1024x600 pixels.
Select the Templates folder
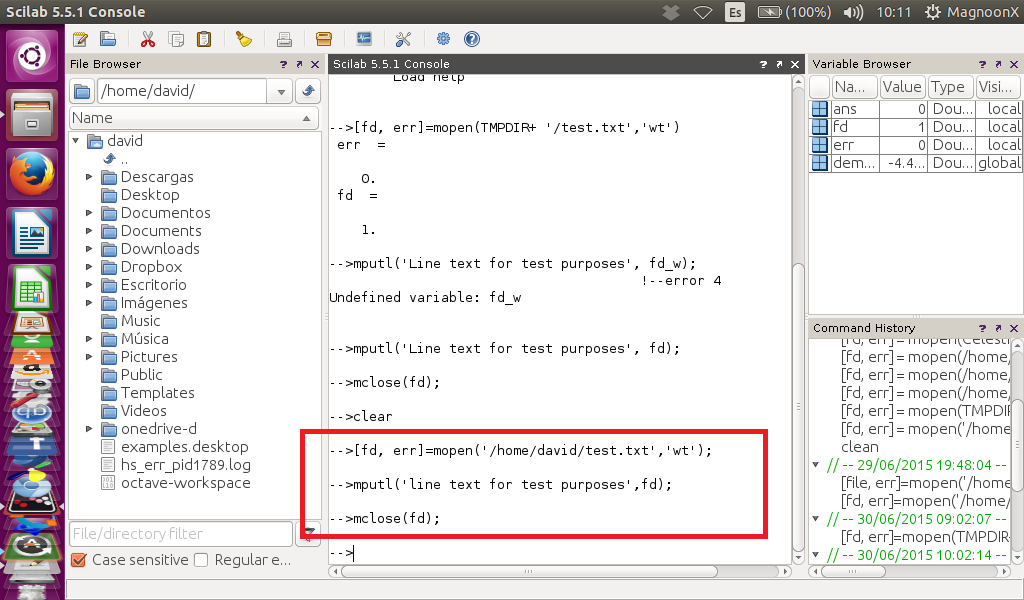coord(157,392)
